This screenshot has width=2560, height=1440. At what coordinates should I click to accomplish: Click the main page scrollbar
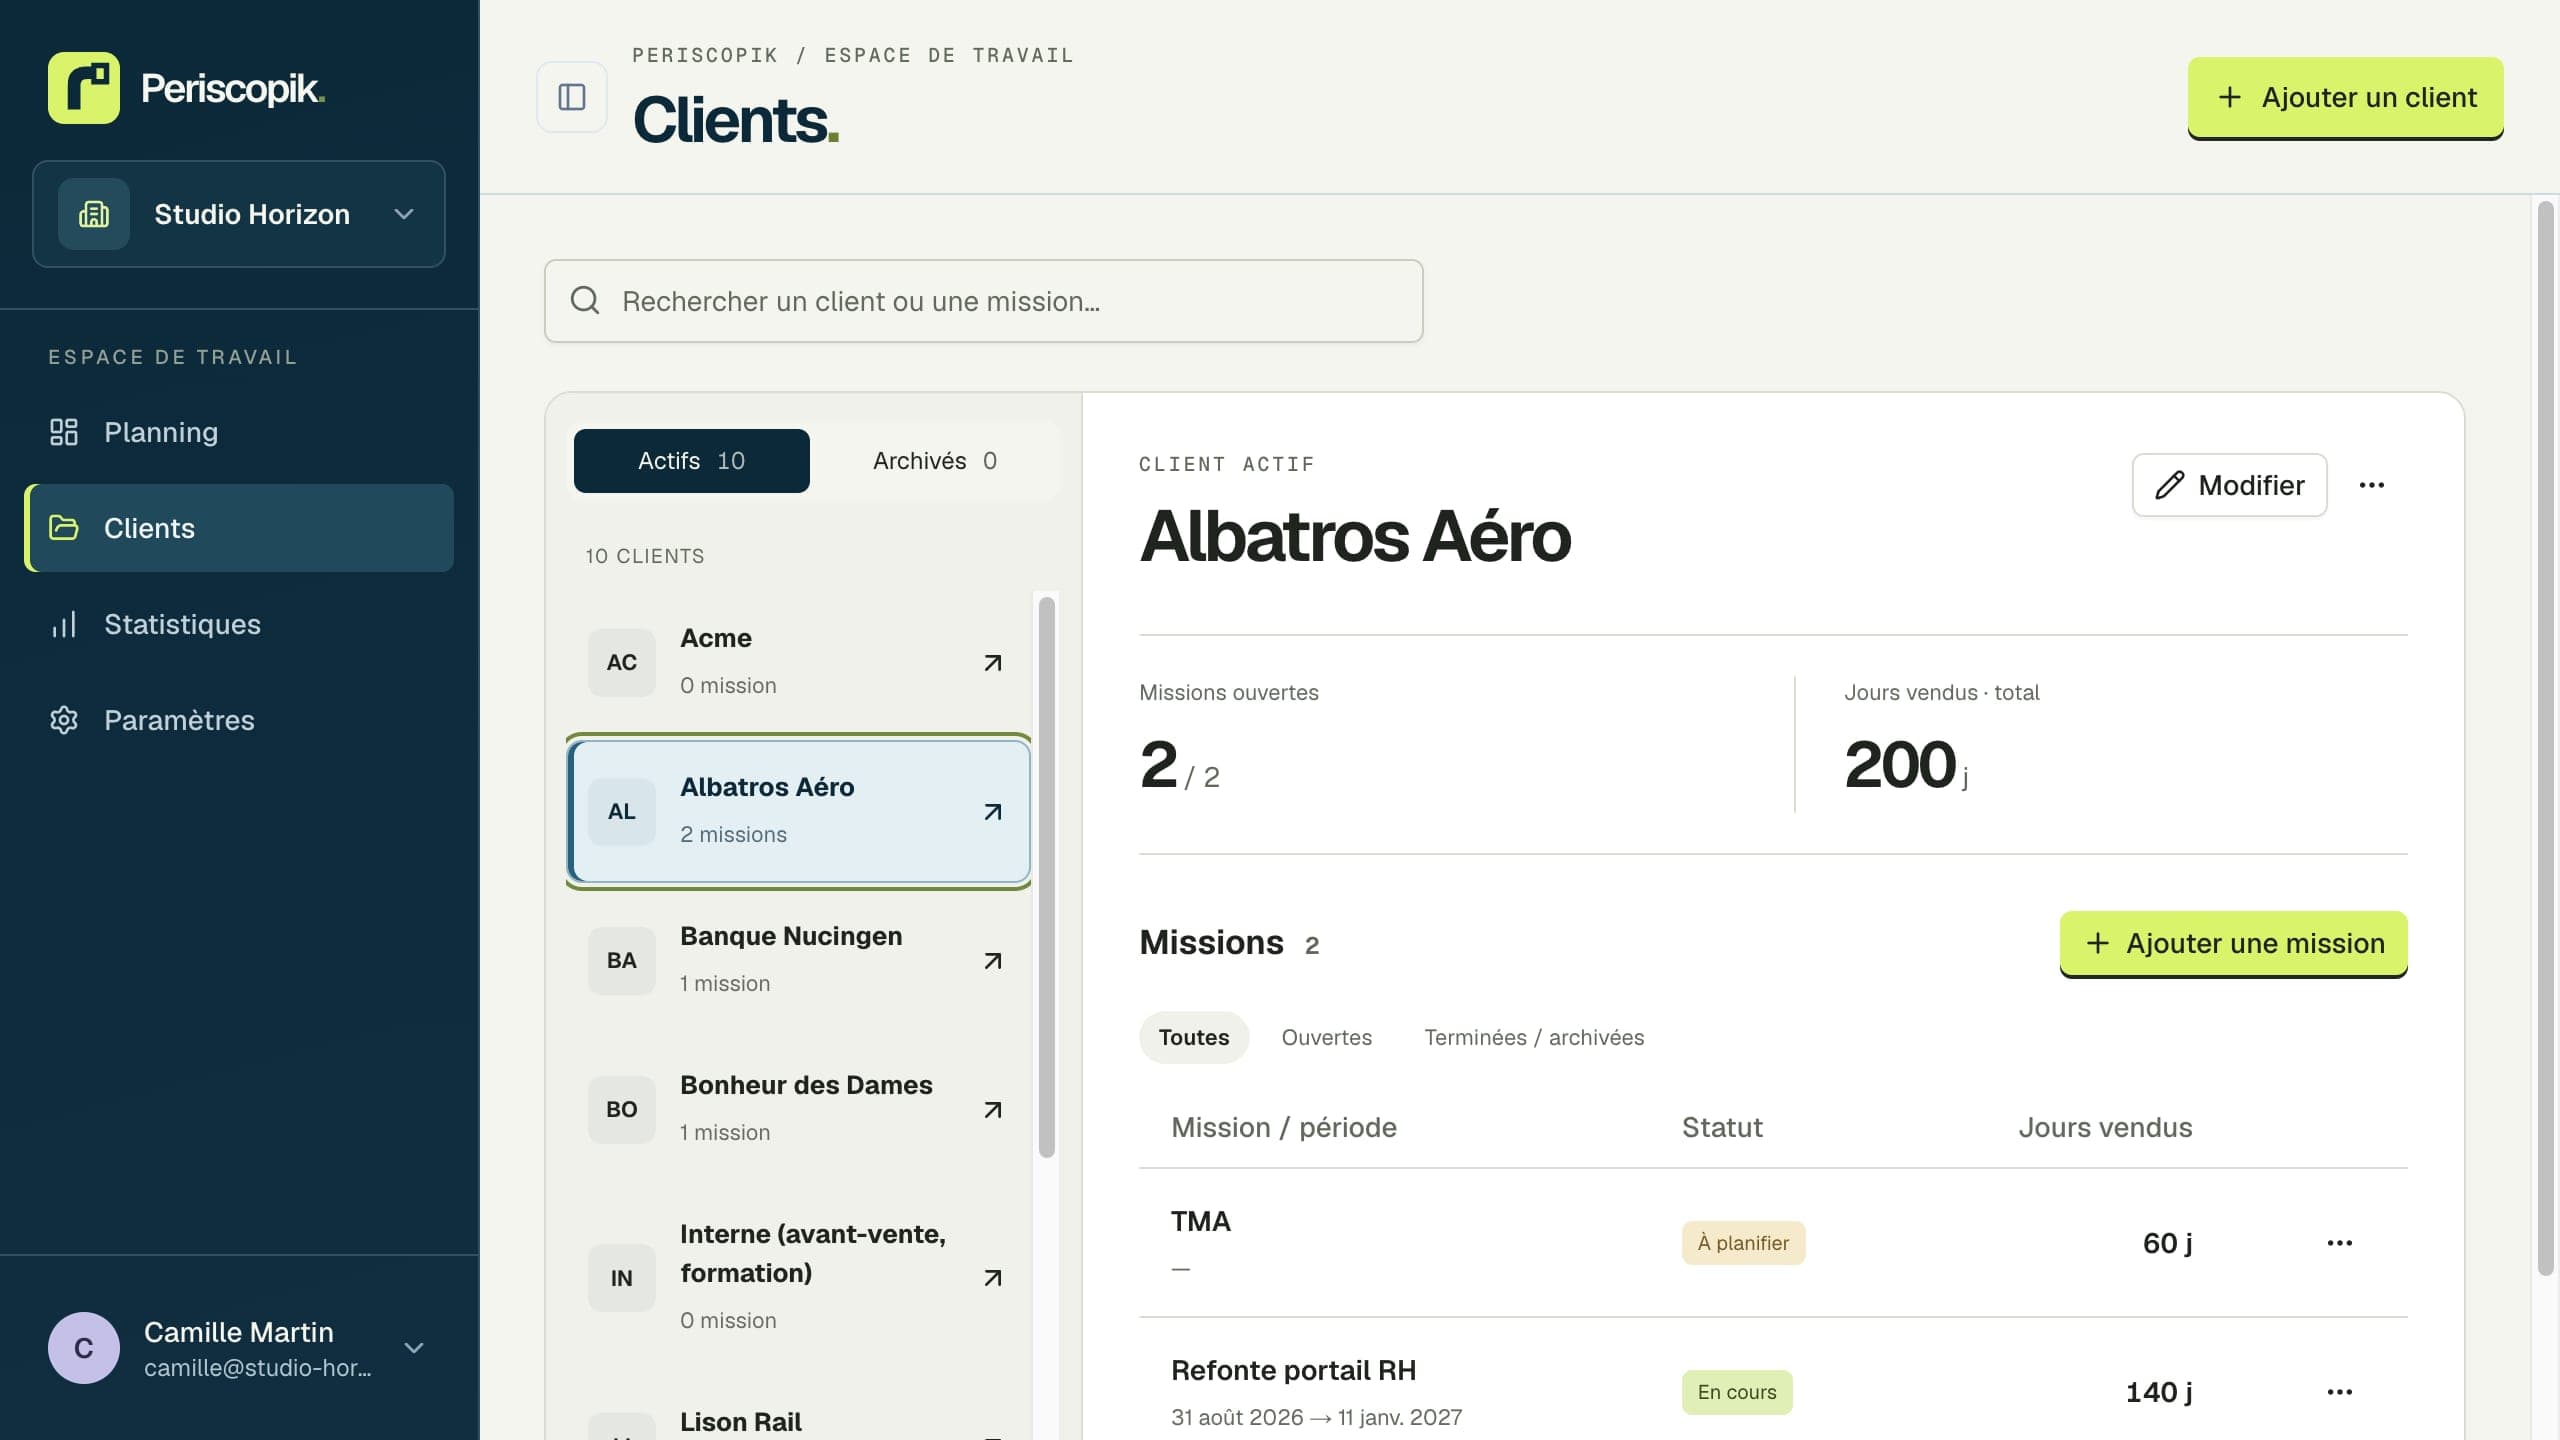[x=2546, y=738]
